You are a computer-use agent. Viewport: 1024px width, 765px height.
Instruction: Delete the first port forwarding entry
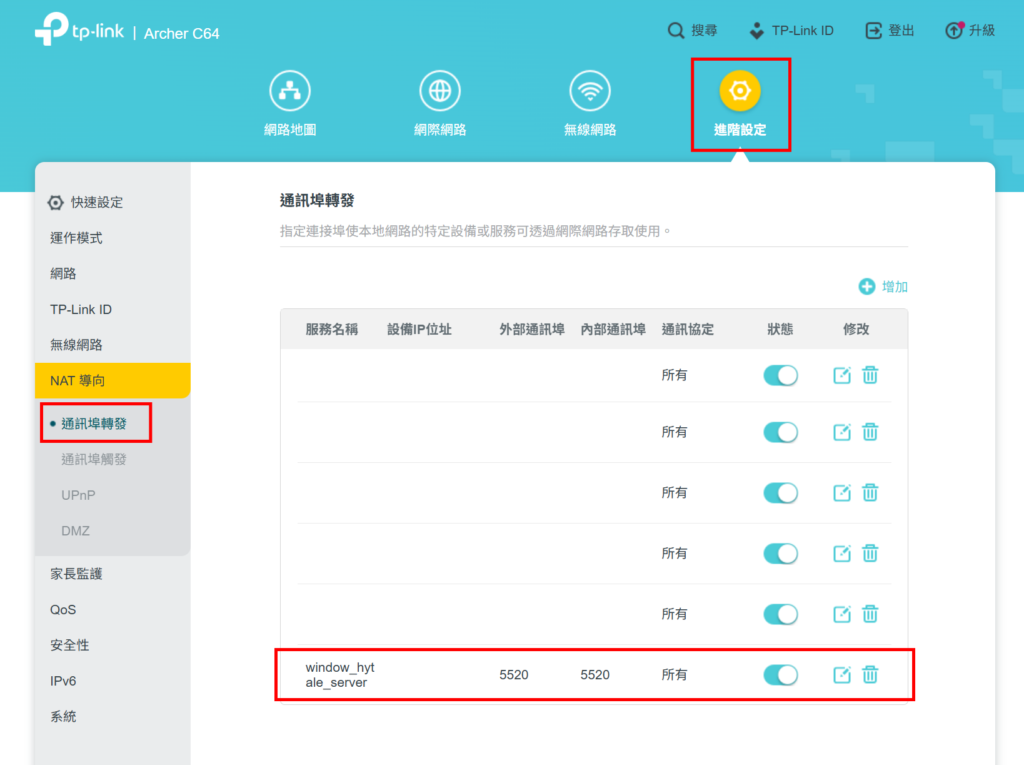pos(871,375)
